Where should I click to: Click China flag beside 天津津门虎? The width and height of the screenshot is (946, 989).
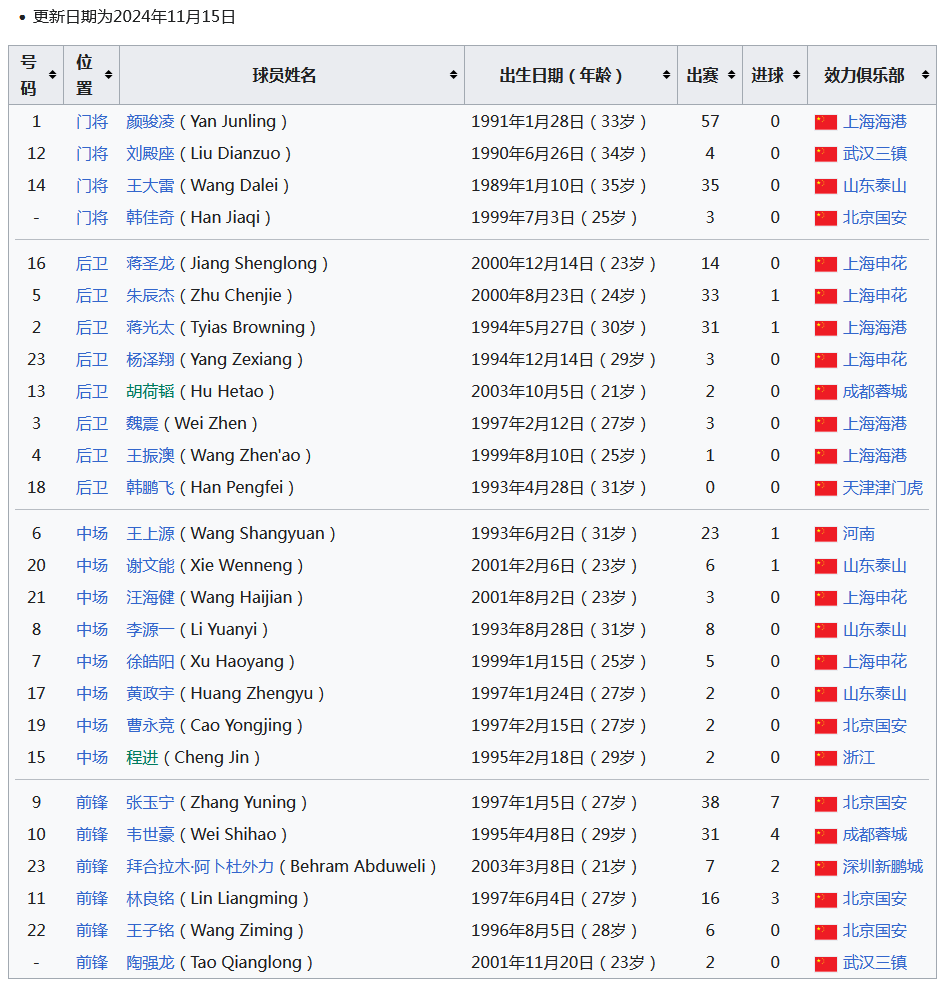click(826, 488)
